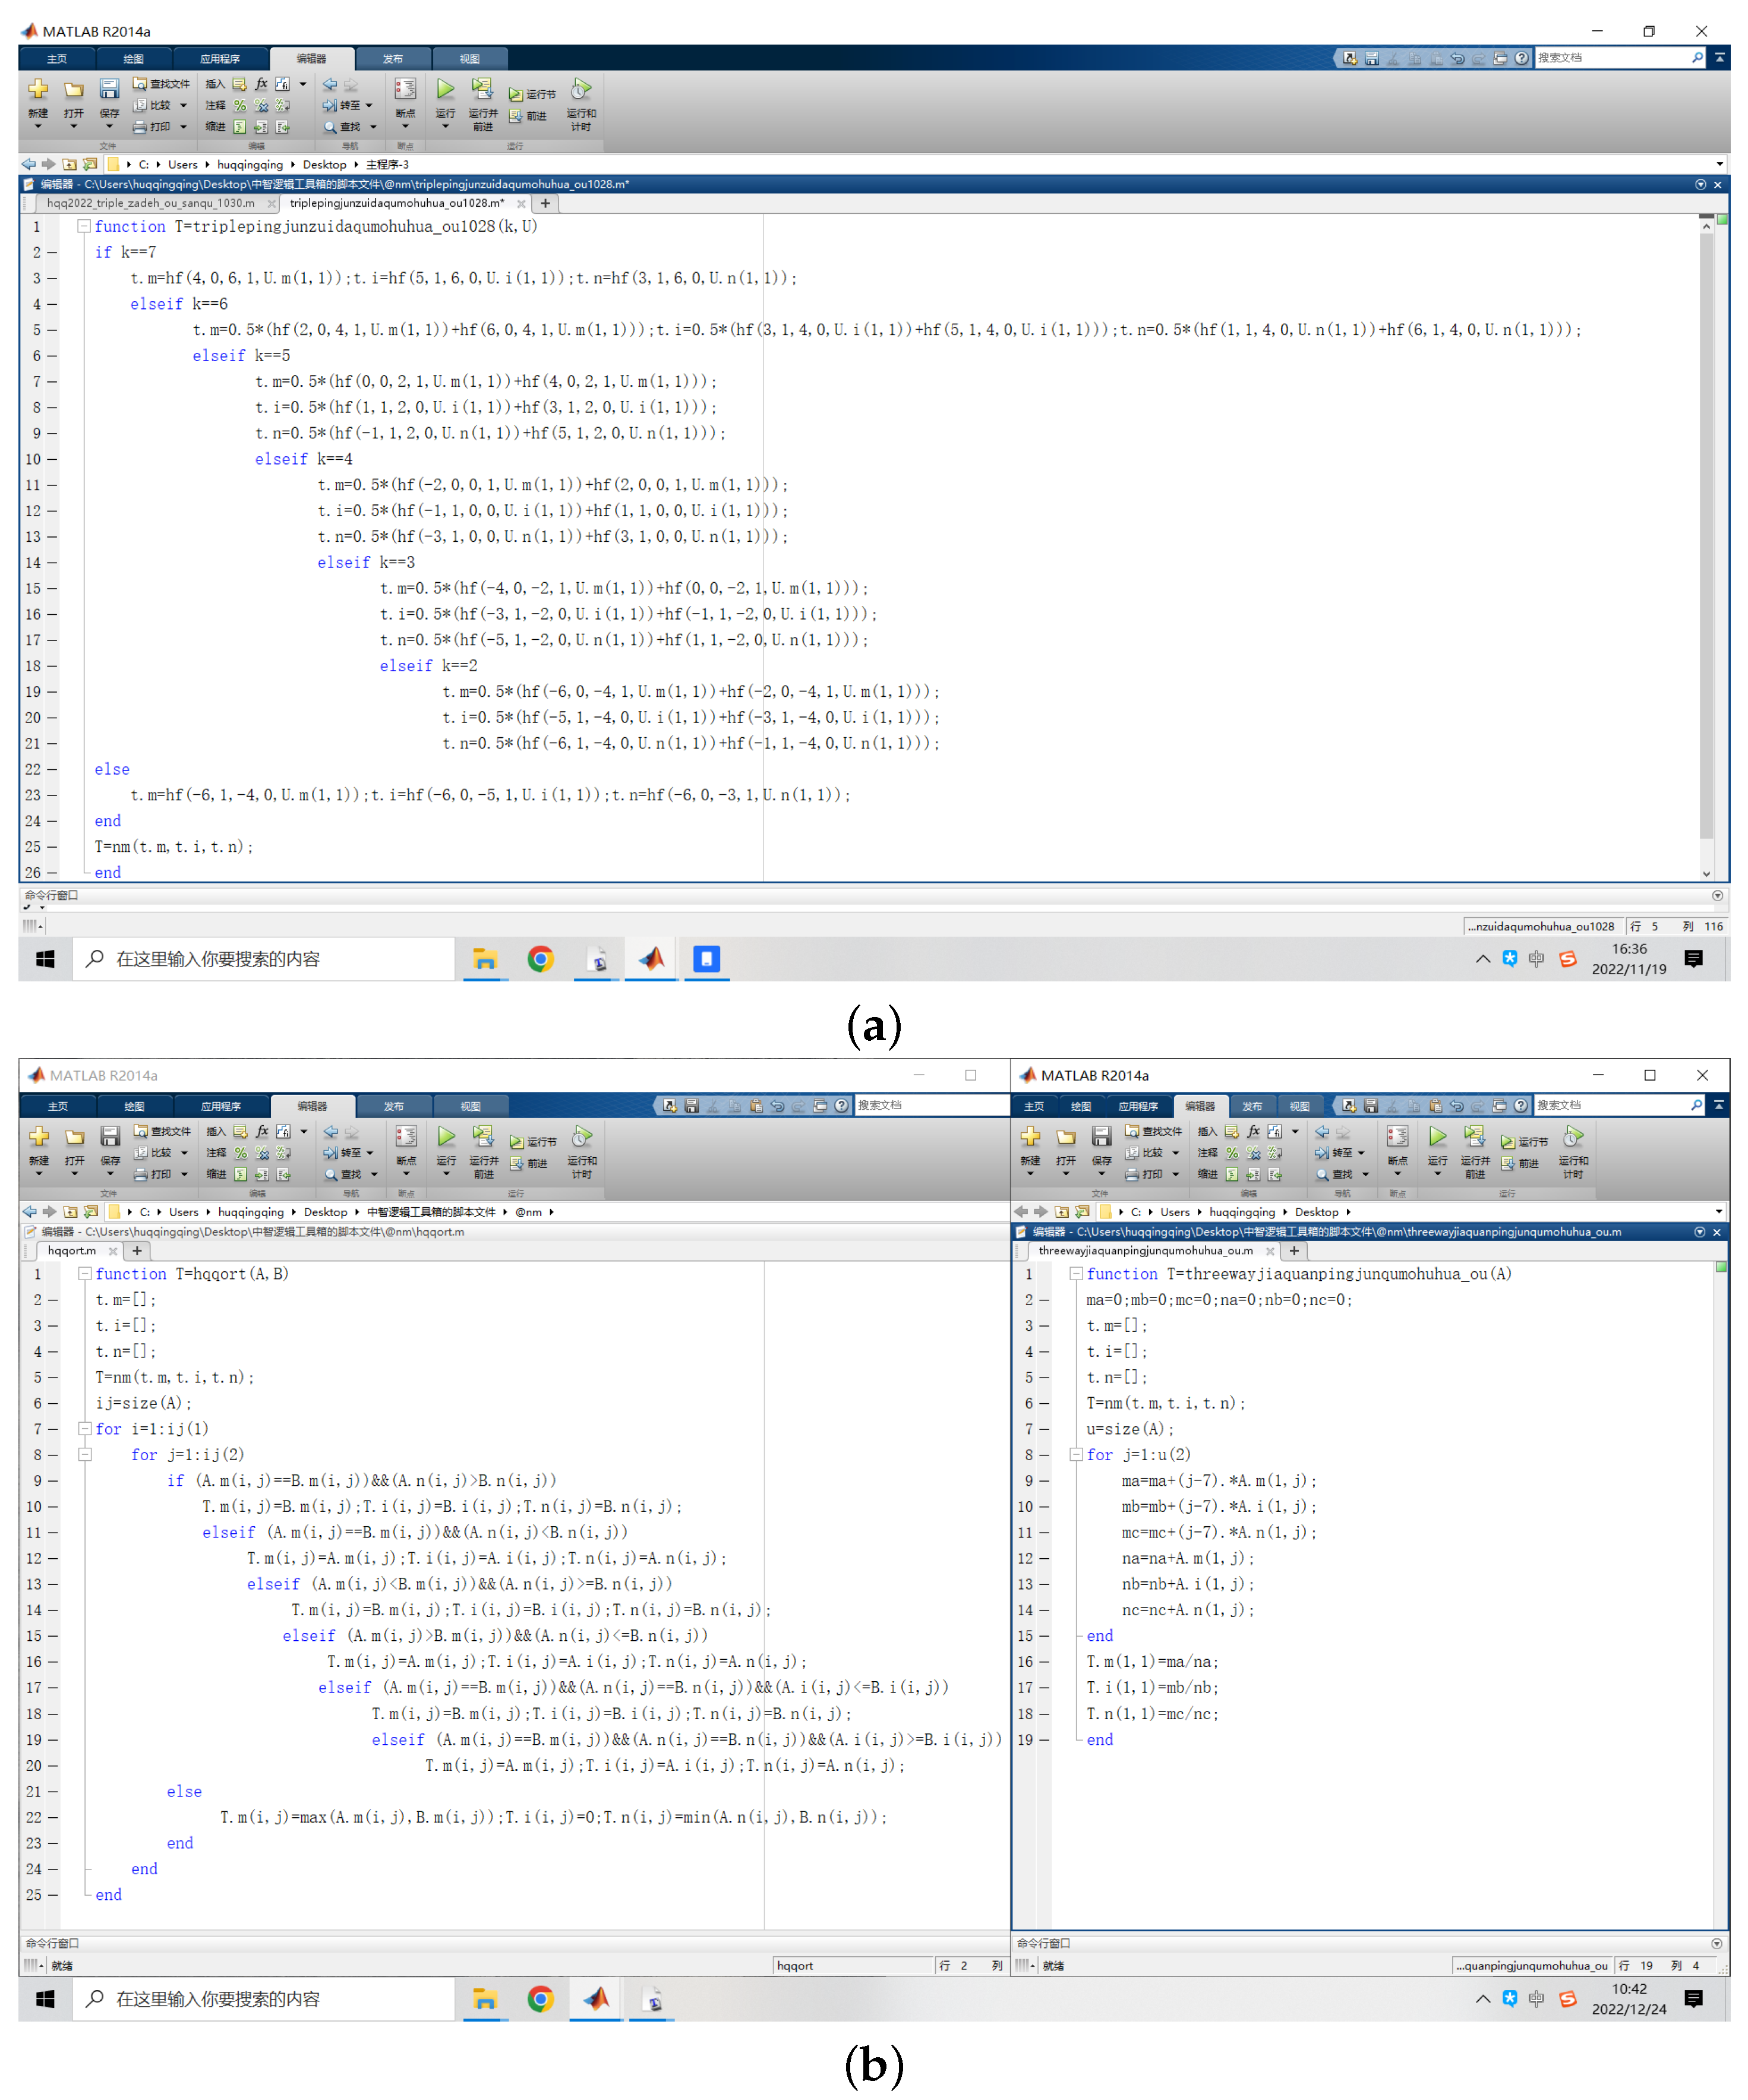Collapse function fold on line 1, top editor
The width and height of the screenshot is (1748, 2100).
[x=85, y=227]
